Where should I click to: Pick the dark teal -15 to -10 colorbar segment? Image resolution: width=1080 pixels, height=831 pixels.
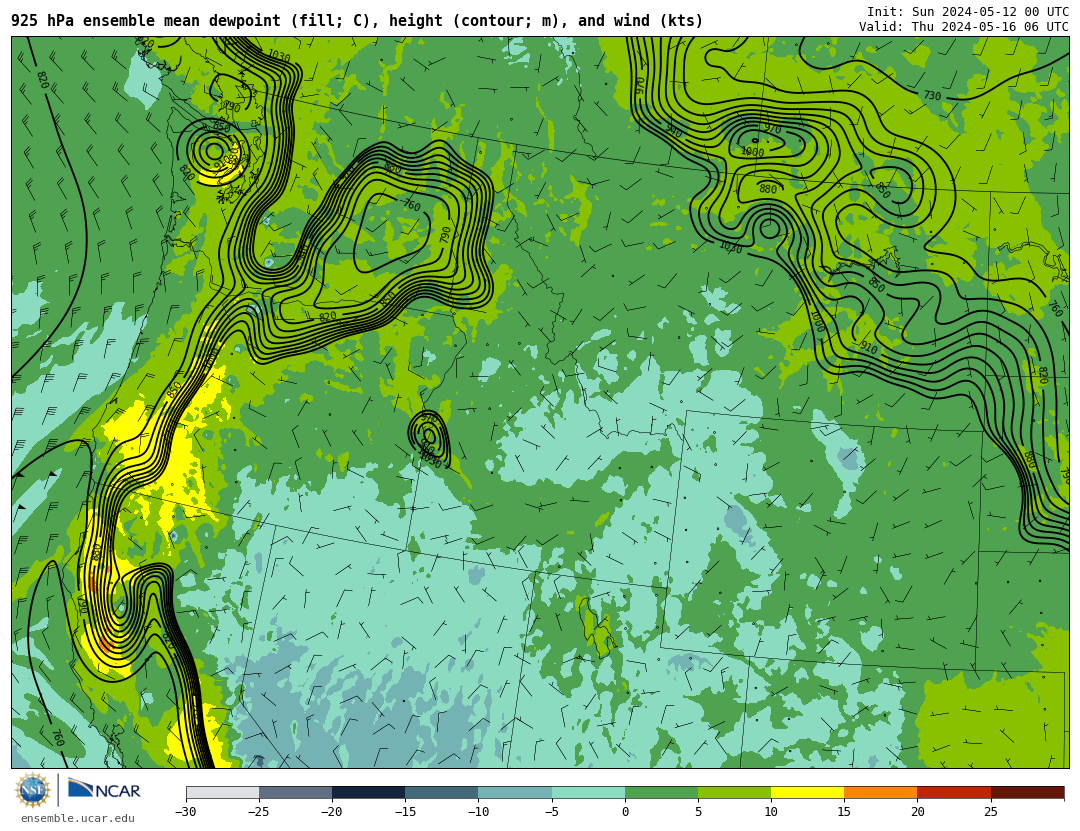[x=442, y=792]
